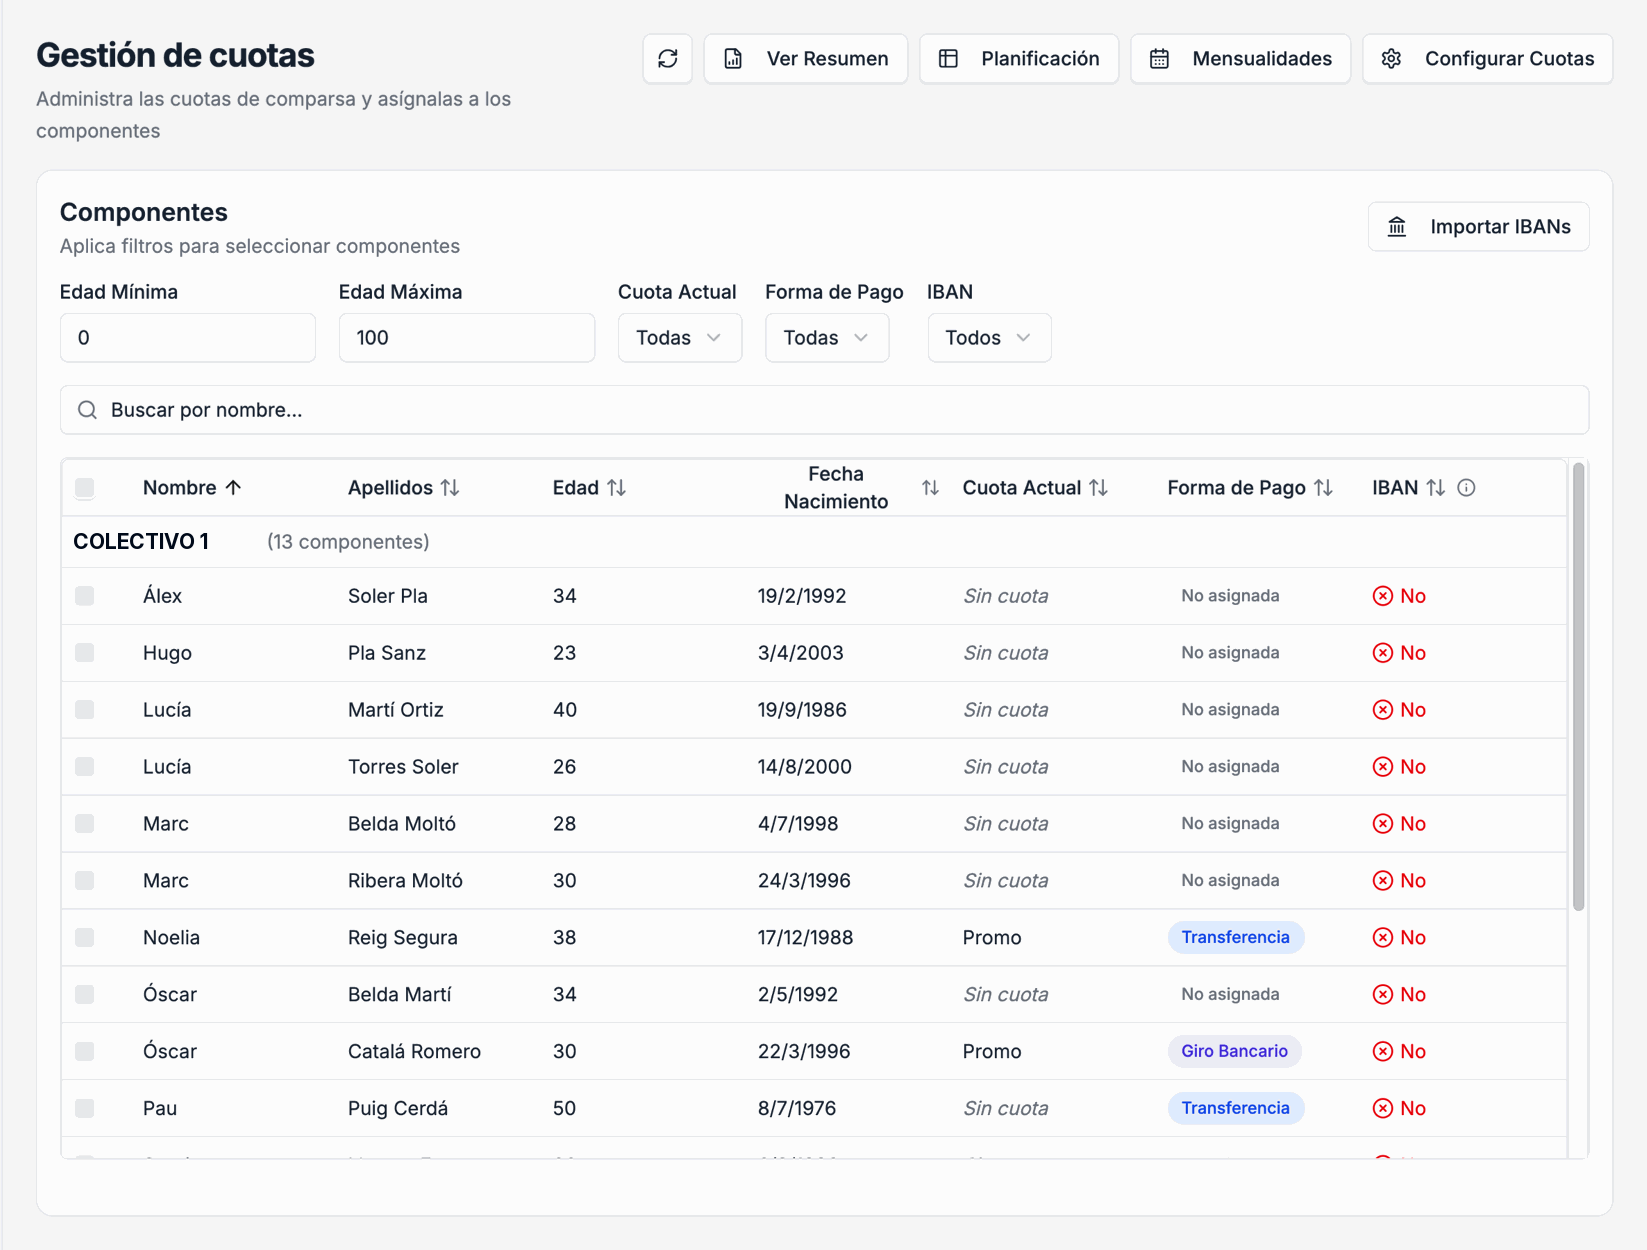
Task: Click the red IBAN status icon for Noelia
Action: (x=1382, y=938)
